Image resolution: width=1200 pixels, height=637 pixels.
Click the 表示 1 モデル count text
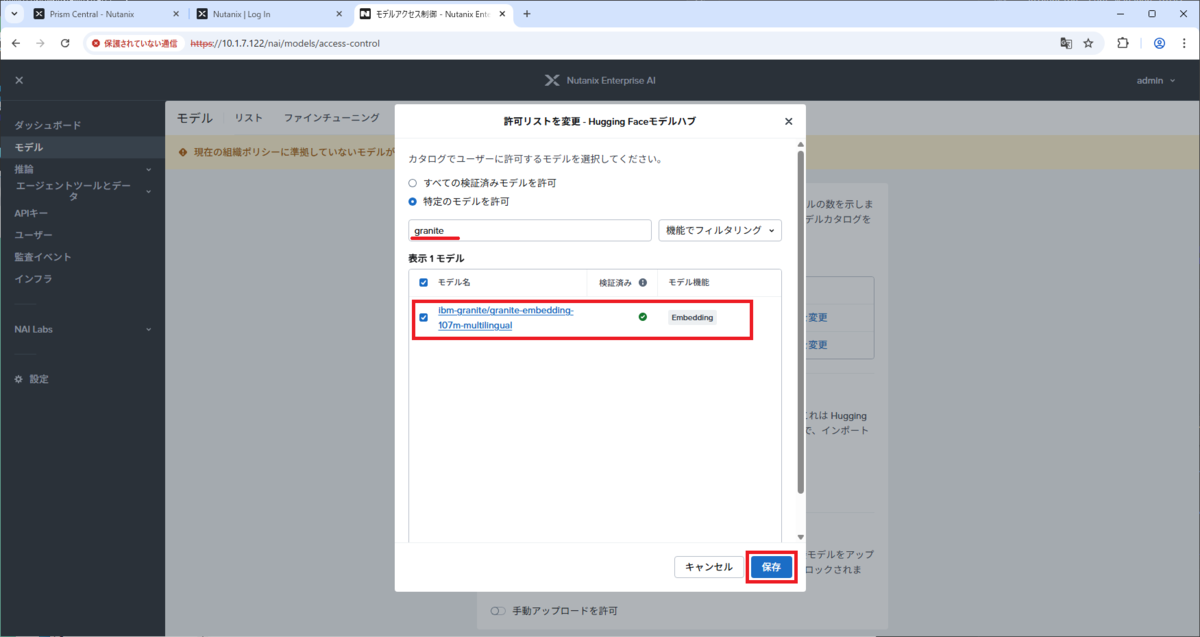click(x=436, y=258)
